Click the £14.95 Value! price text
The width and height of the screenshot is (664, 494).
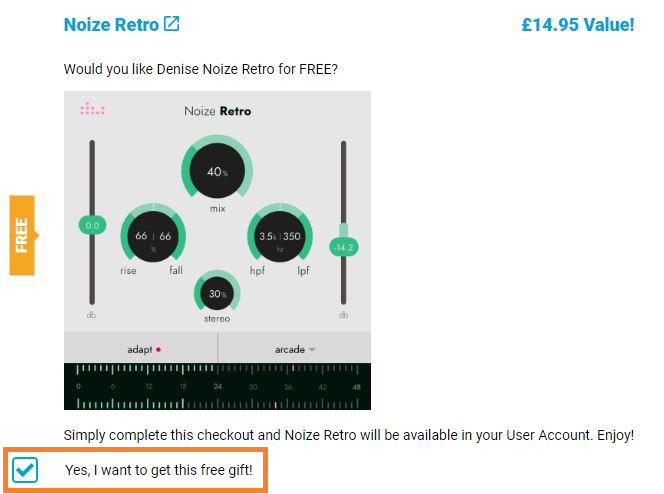(577, 24)
